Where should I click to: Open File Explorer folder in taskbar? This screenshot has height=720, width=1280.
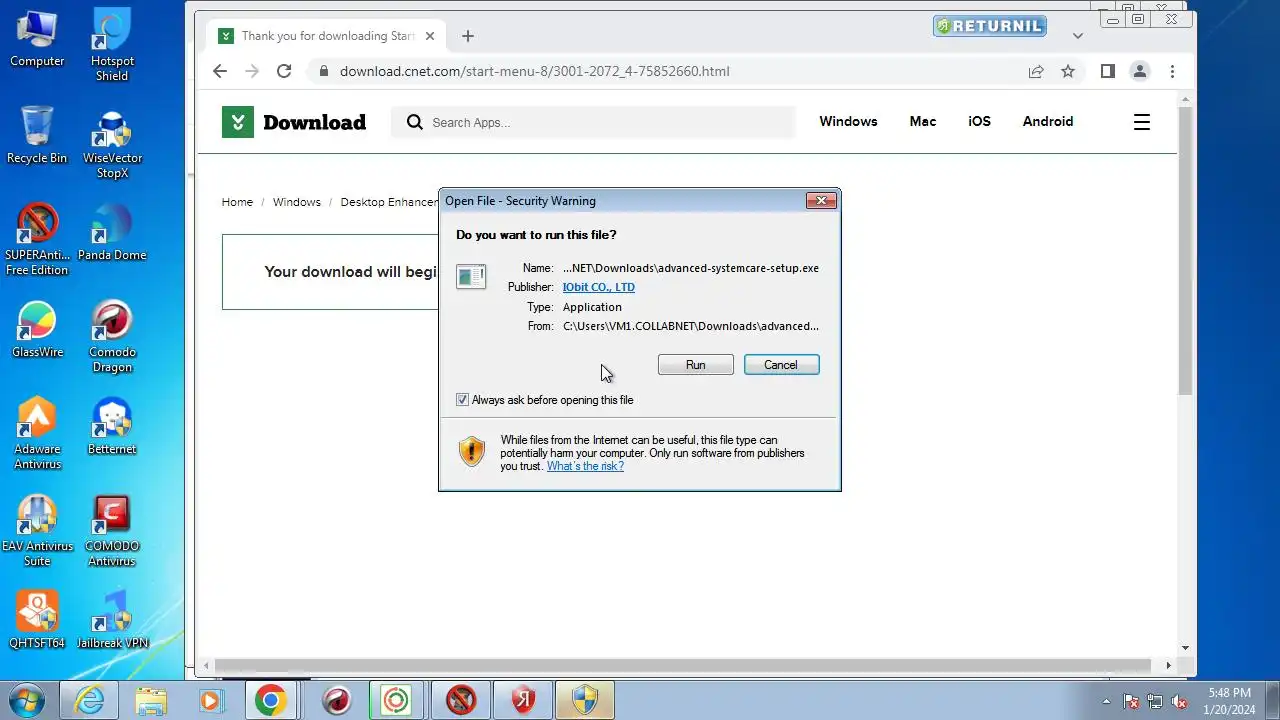[x=150, y=700]
